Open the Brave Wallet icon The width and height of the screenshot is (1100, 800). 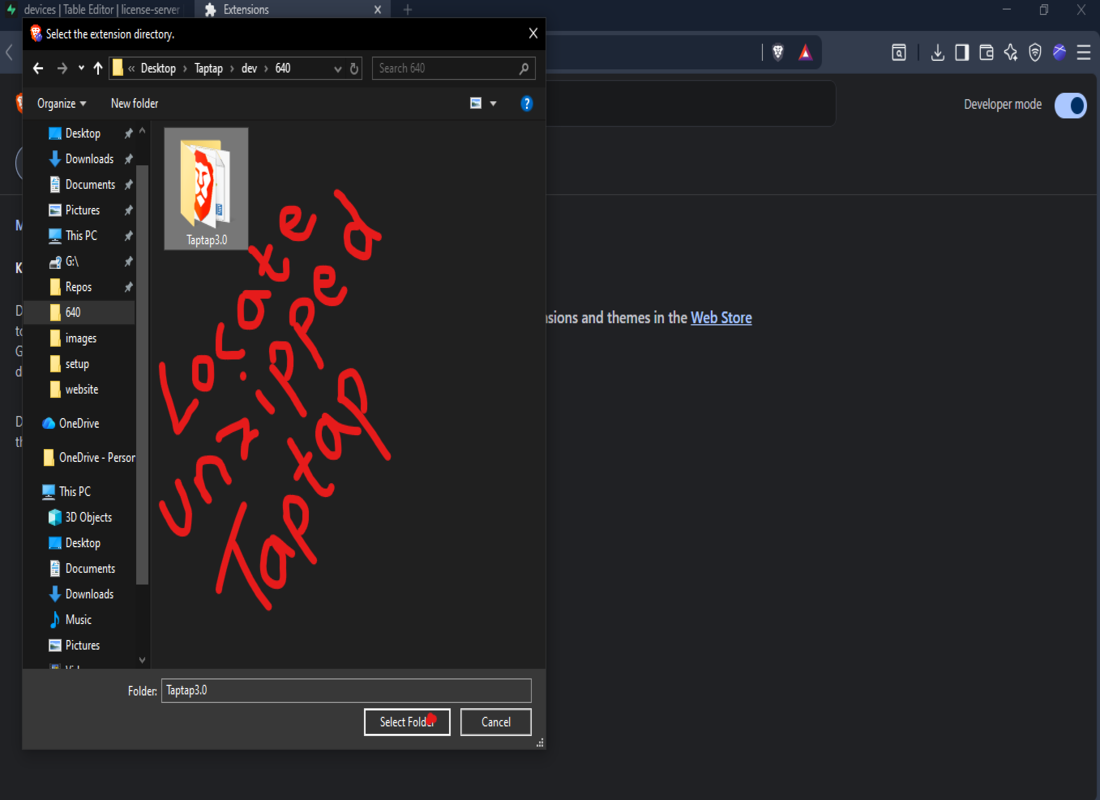point(986,53)
